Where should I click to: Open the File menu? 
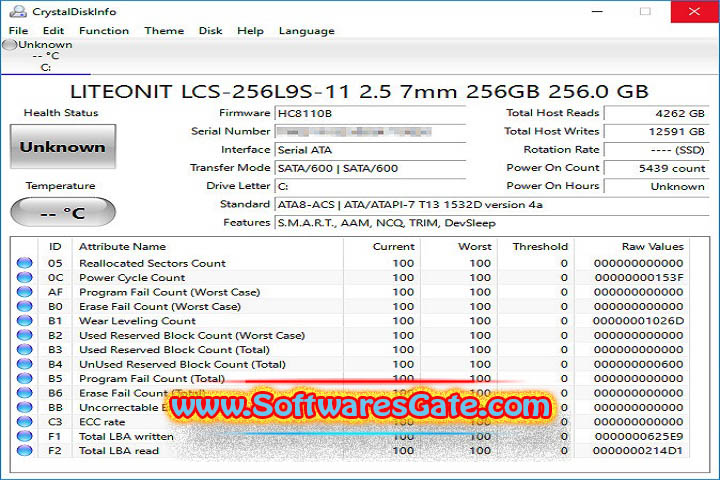pos(18,31)
